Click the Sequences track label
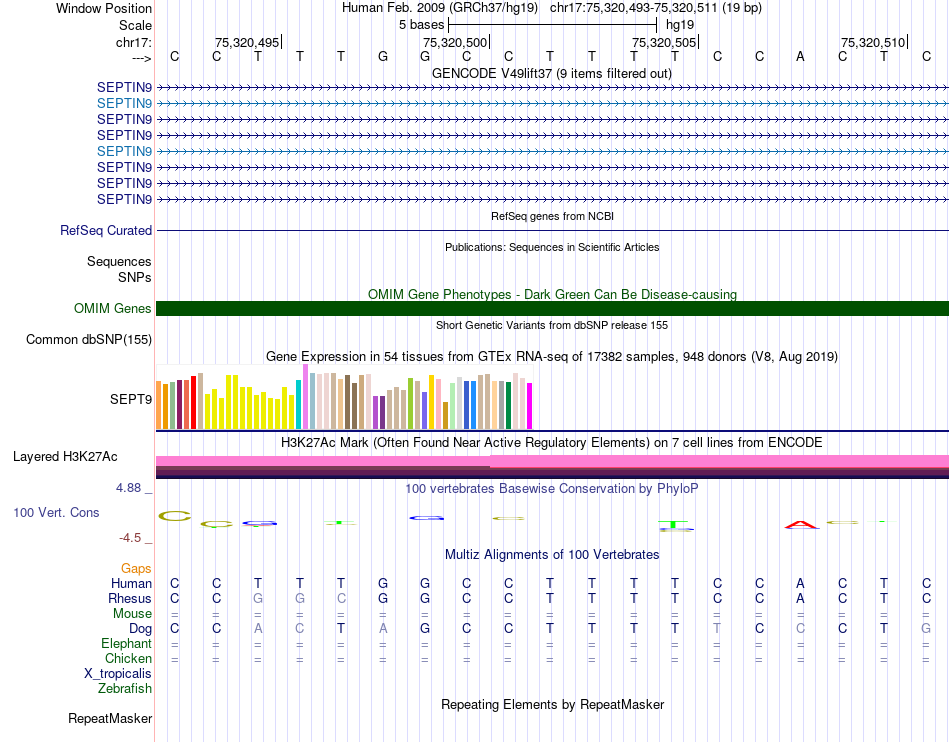This screenshot has width=950, height=742. [119, 261]
